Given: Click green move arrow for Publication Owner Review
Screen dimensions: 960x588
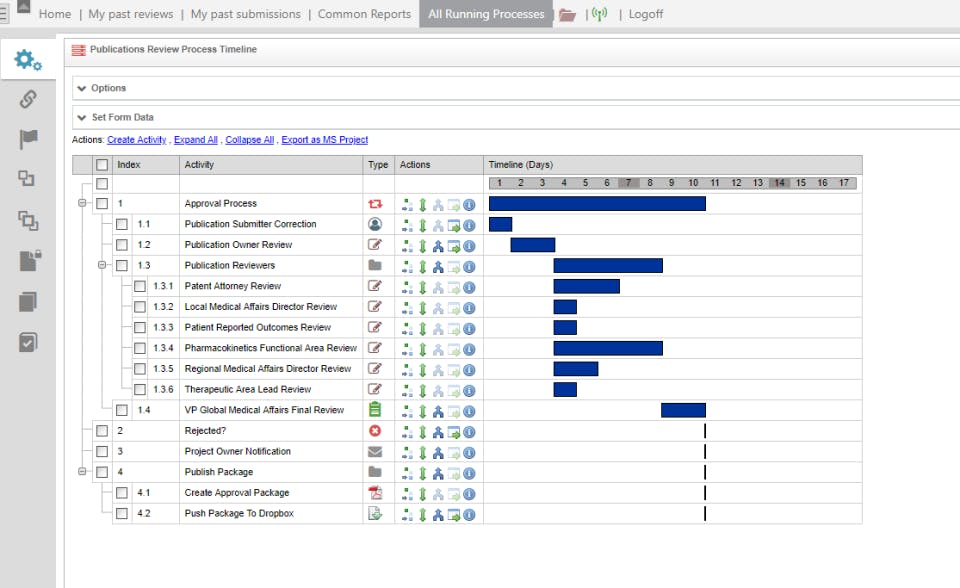Looking at the screenshot, I should pyautogui.click(x=422, y=245).
